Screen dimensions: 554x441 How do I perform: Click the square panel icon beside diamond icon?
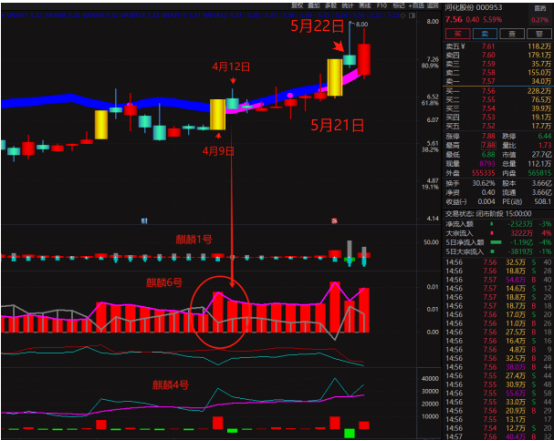pos(412,16)
